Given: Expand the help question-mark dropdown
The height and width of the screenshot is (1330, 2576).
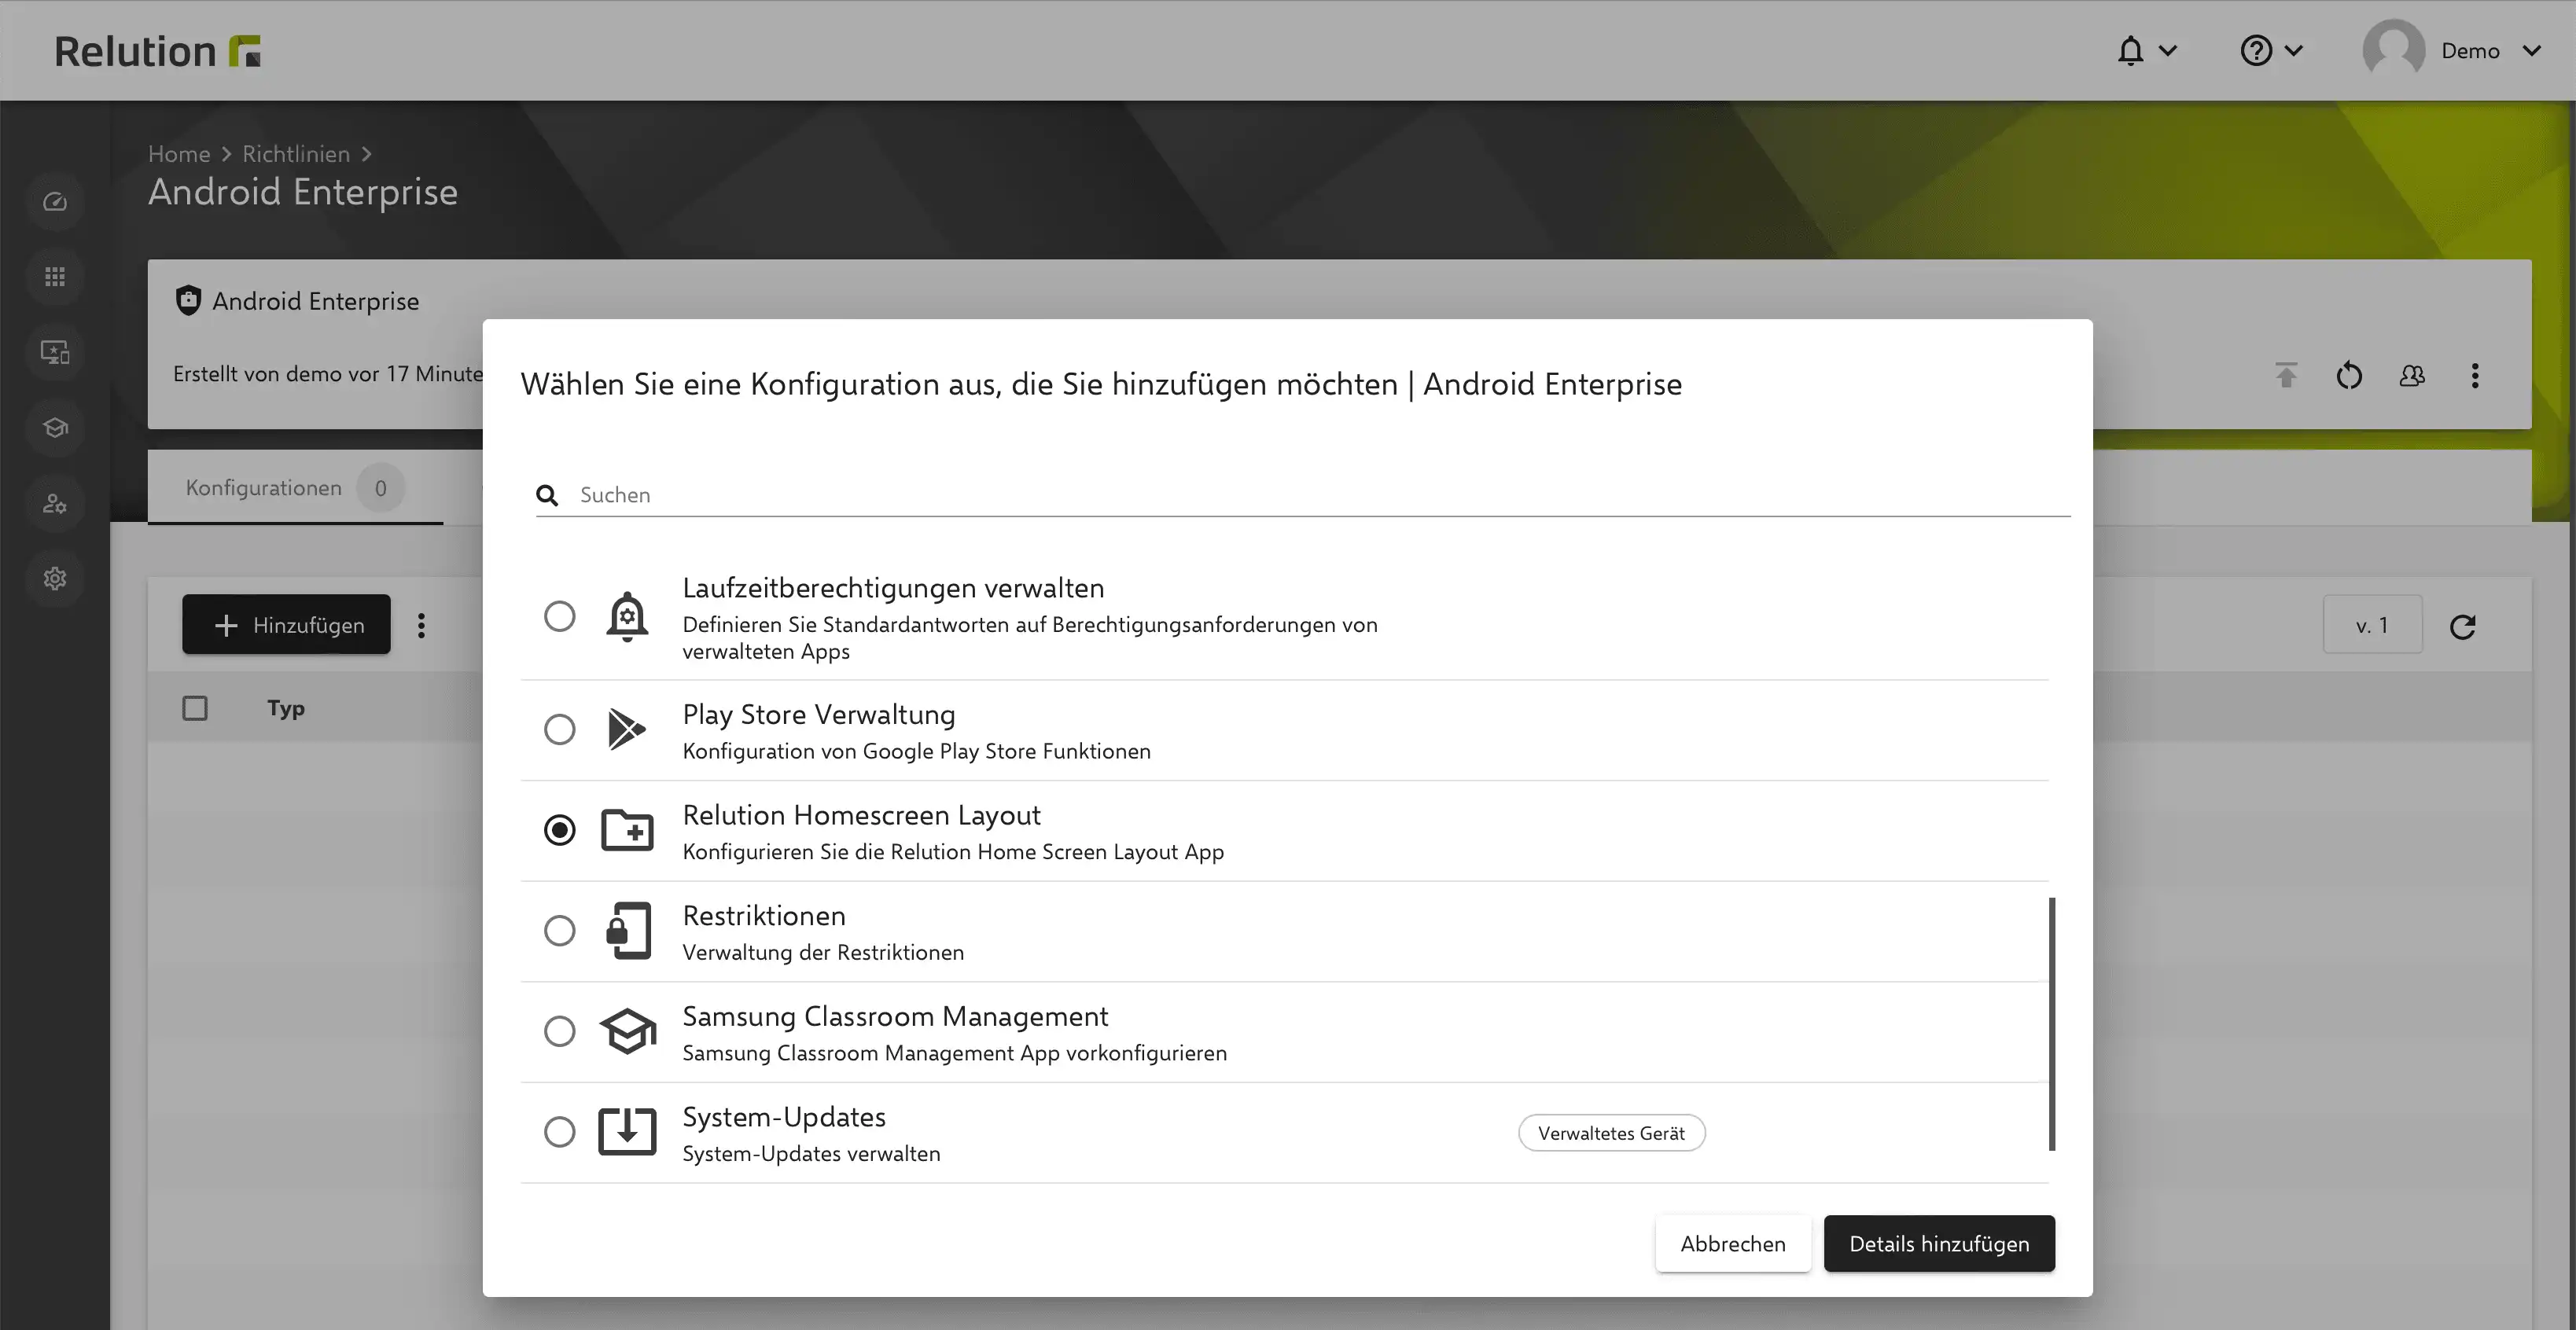Looking at the screenshot, I should pyautogui.click(x=2271, y=50).
